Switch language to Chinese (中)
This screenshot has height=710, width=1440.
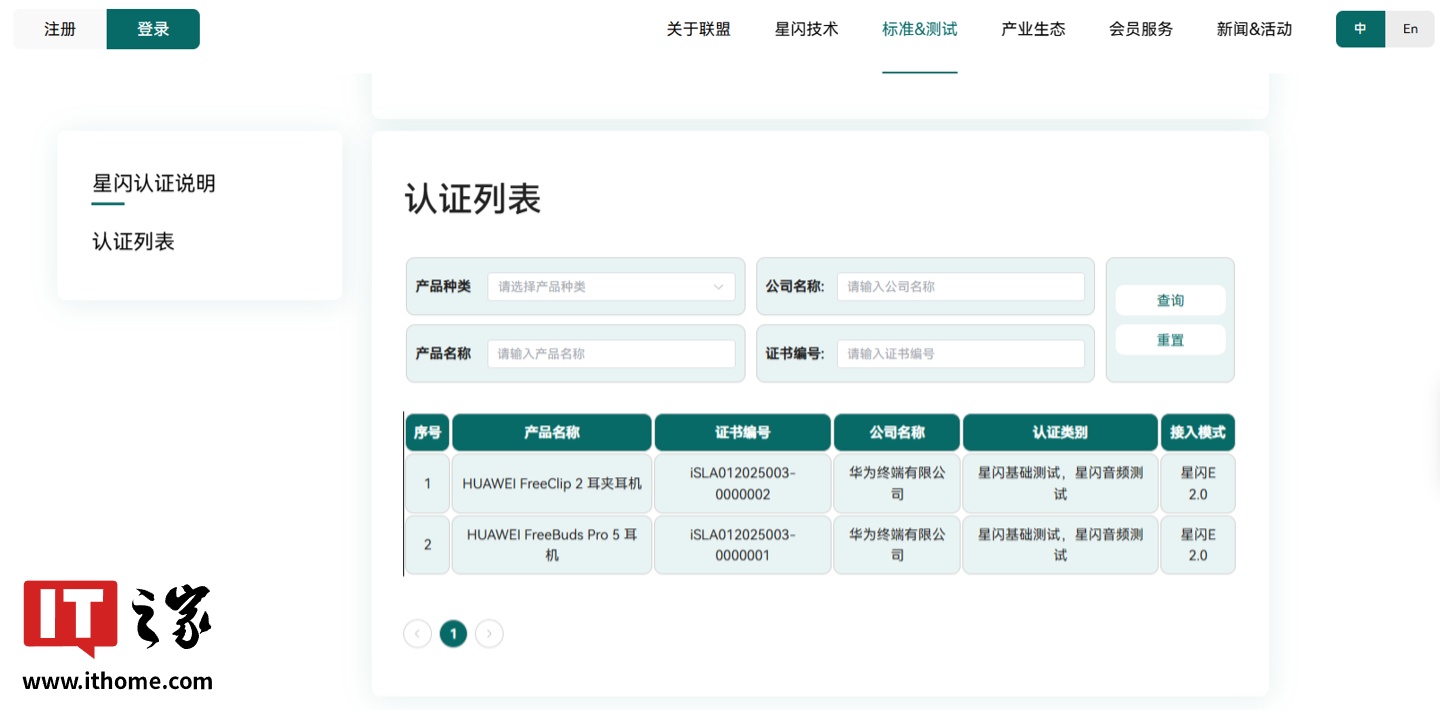[x=1360, y=29]
